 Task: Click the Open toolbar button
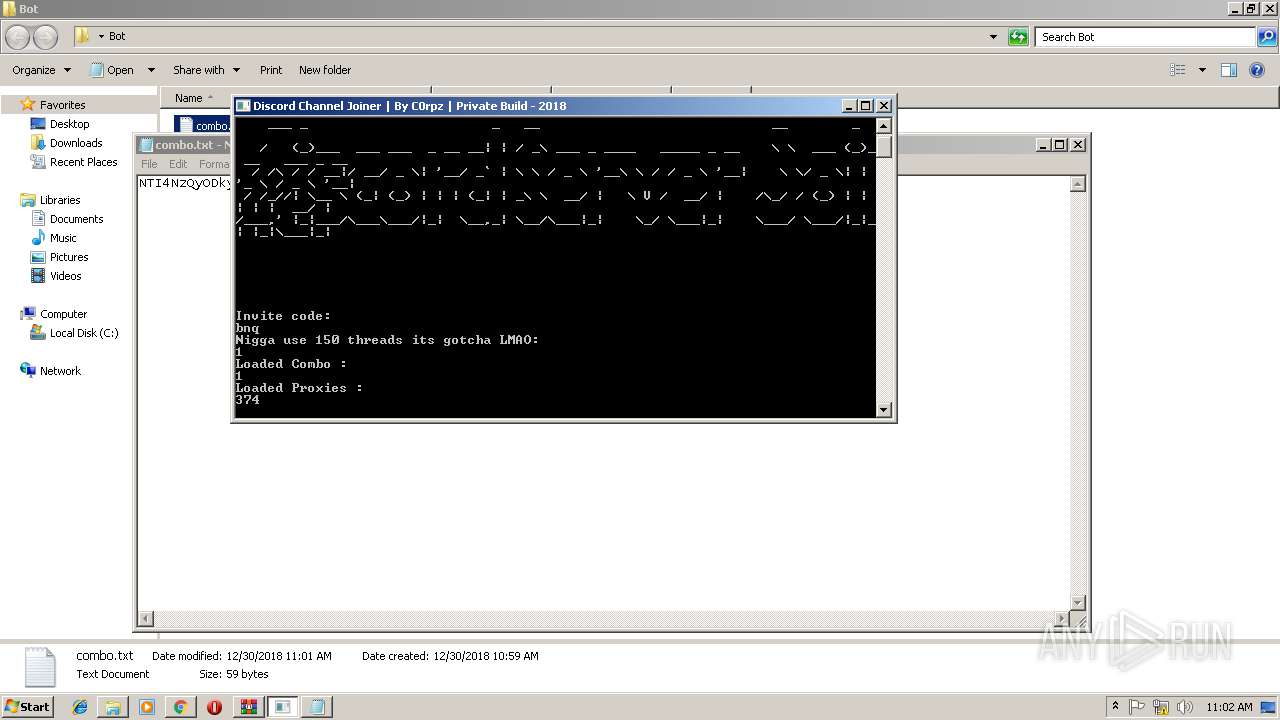113,70
